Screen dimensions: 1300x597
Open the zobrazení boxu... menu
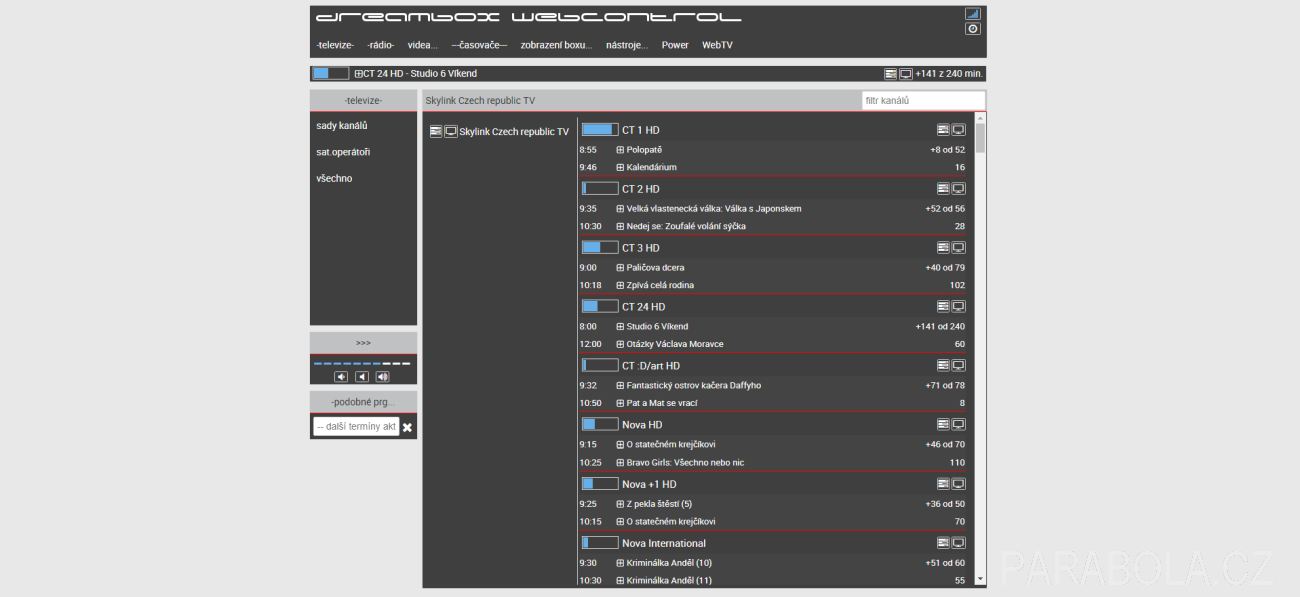click(x=556, y=45)
